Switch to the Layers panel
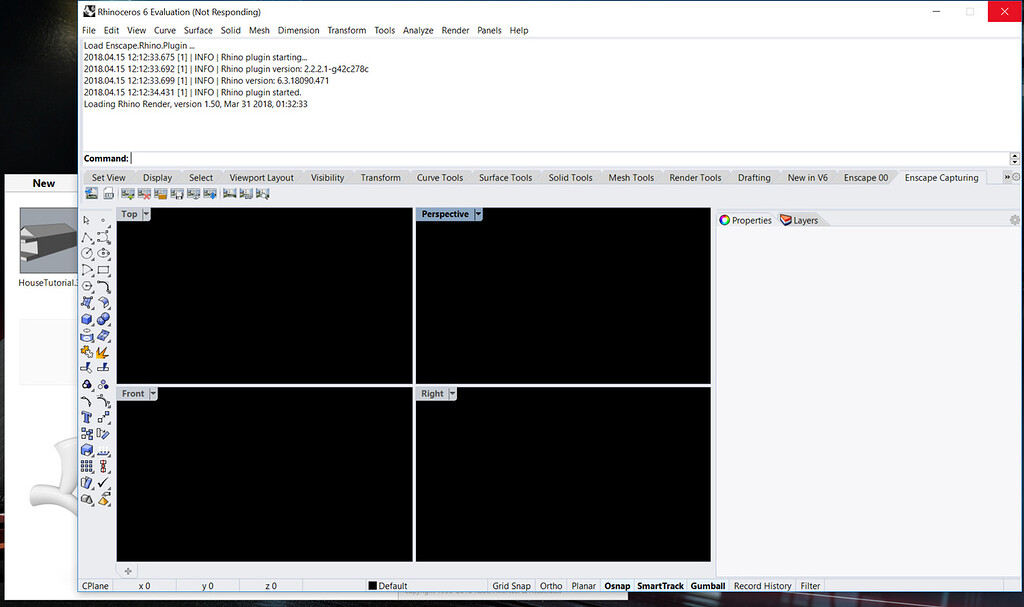Screen dimensions: 1024x607 804,220
